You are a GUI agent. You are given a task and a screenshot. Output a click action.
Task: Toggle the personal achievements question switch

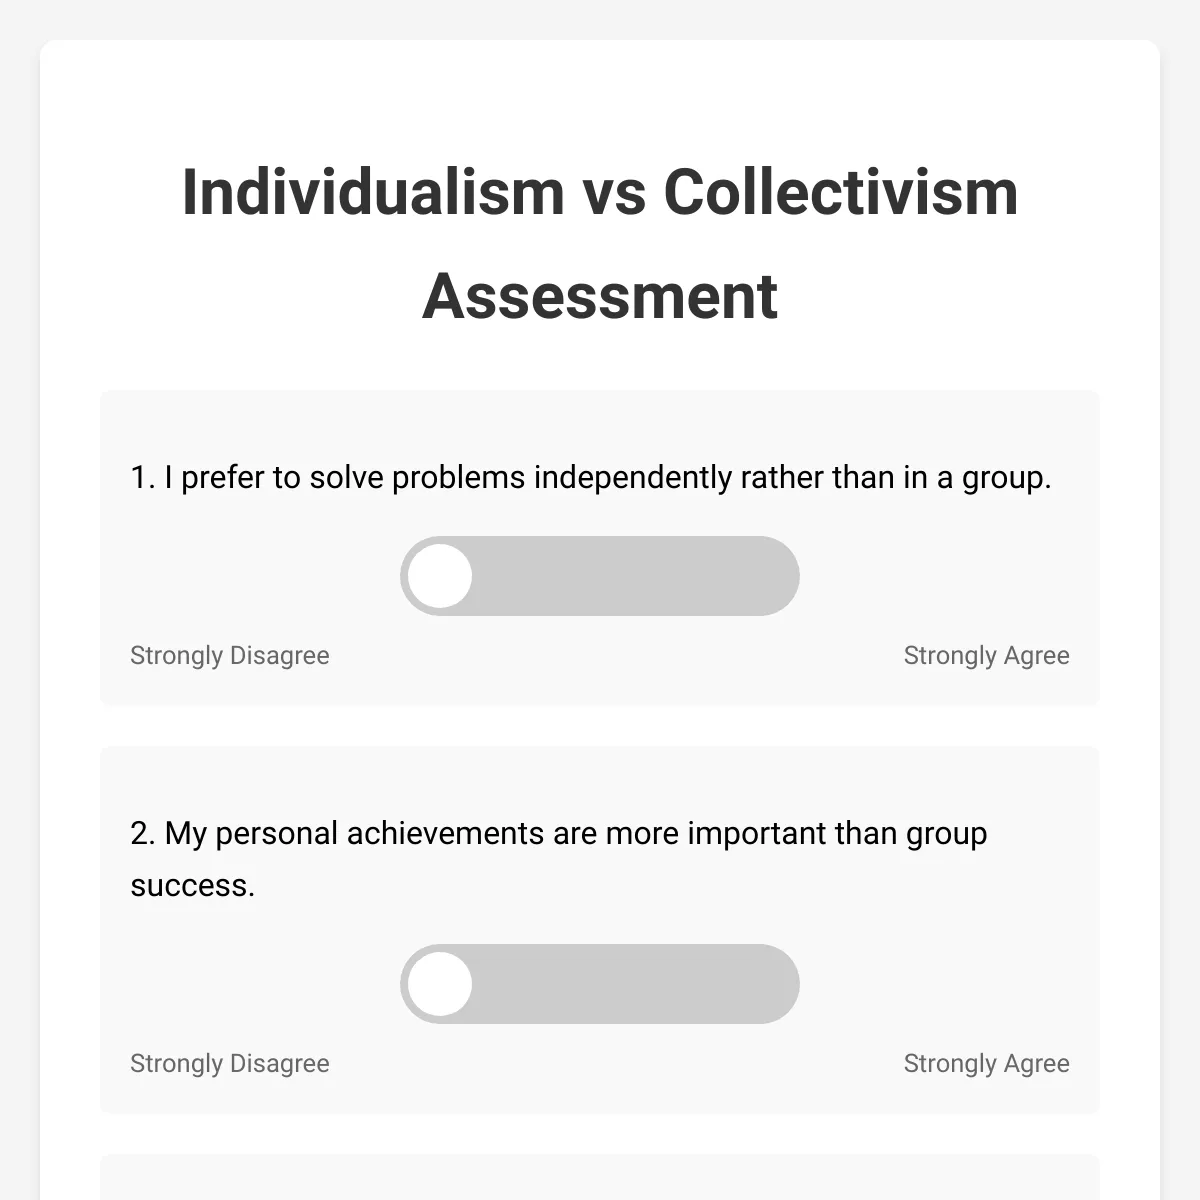pos(600,984)
